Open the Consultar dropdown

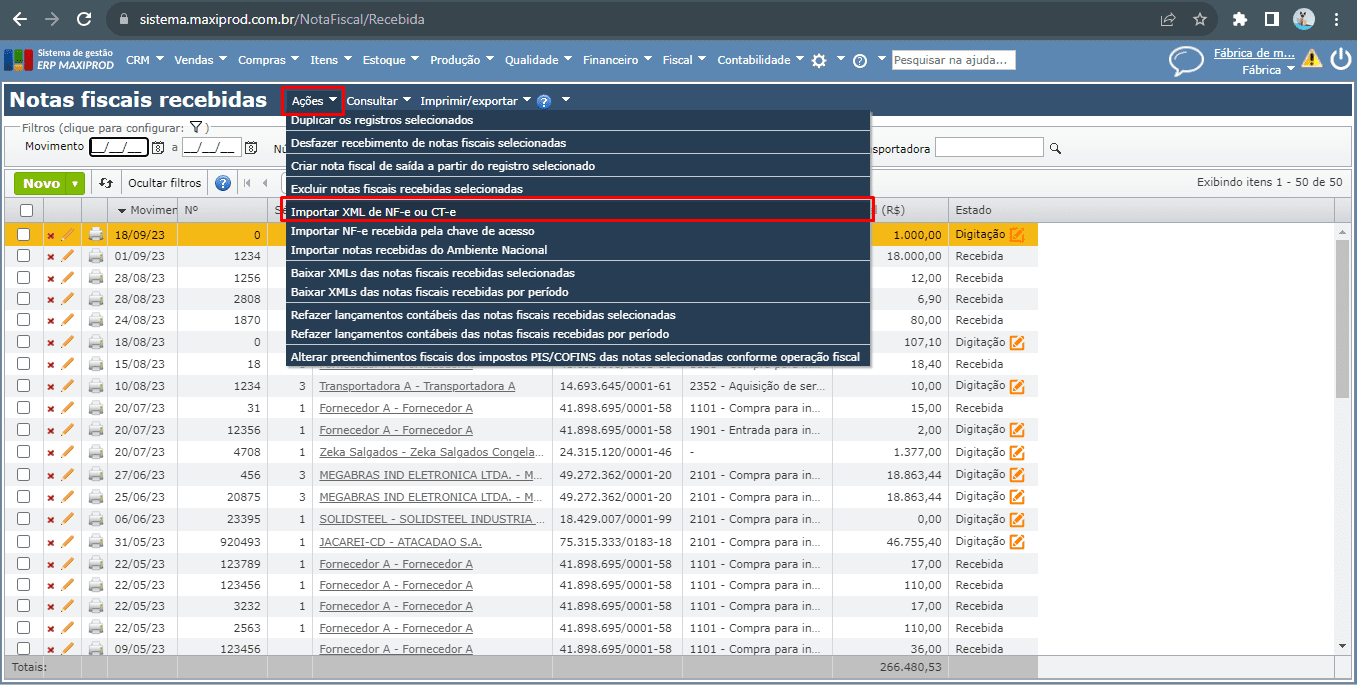(x=379, y=101)
